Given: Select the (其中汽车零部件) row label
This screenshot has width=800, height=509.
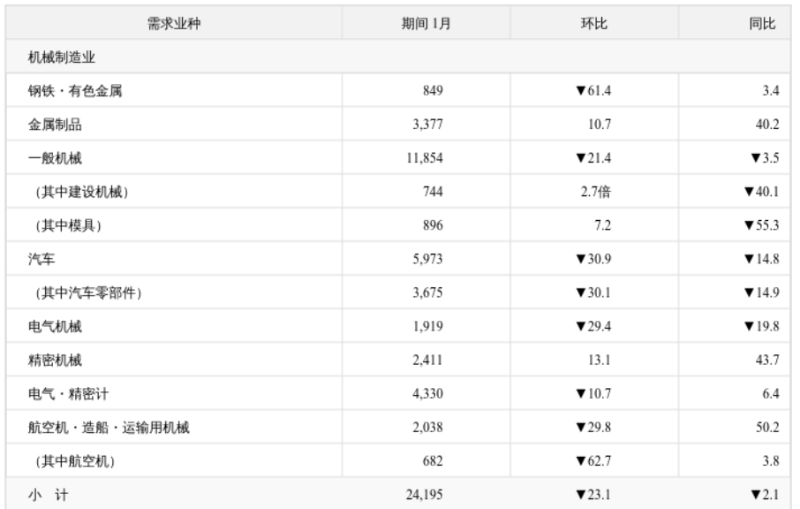Looking at the screenshot, I should pyautogui.click(x=89, y=293).
